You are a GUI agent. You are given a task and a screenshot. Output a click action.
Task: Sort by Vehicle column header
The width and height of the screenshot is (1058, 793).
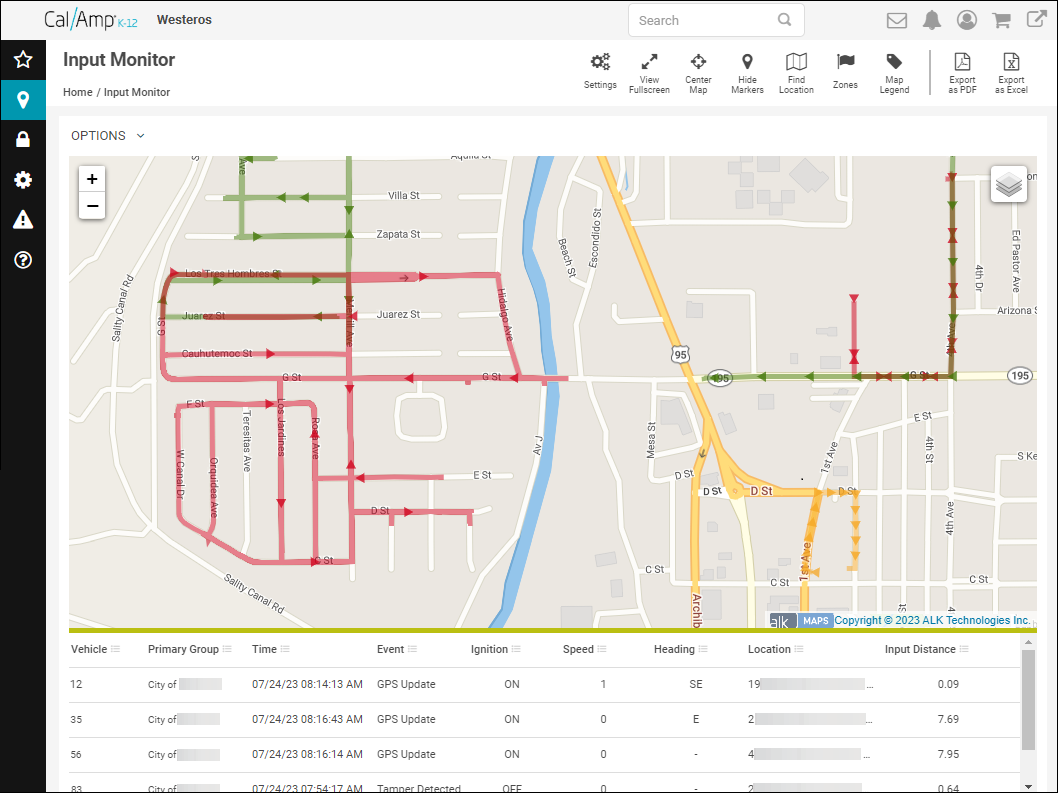click(88, 649)
